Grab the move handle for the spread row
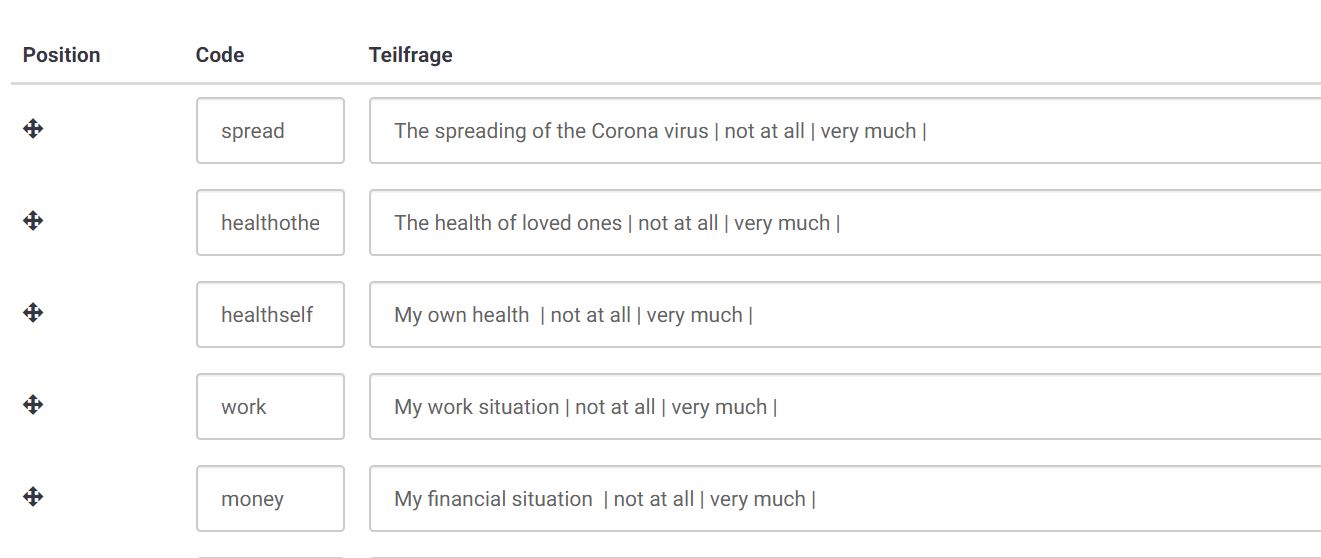The height and width of the screenshot is (558, 1321). pyautogui.click(x=33, y=128)
